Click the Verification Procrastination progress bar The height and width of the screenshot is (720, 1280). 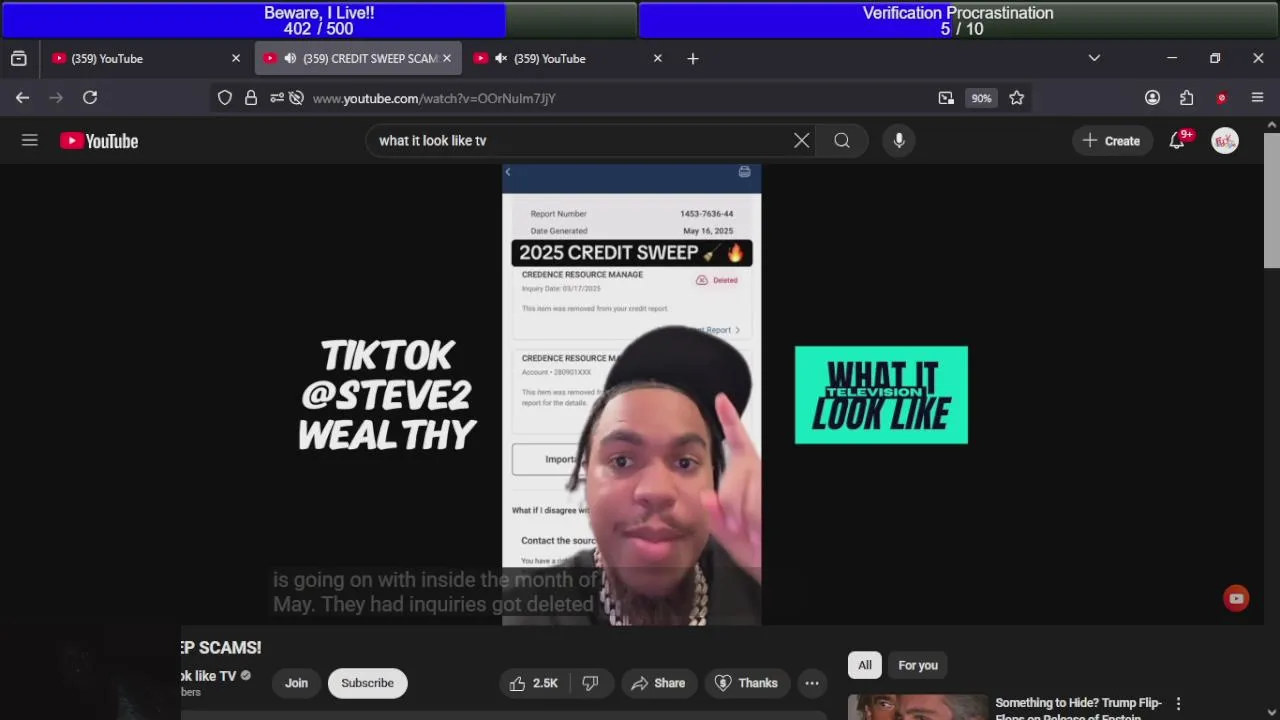[958, 20]
